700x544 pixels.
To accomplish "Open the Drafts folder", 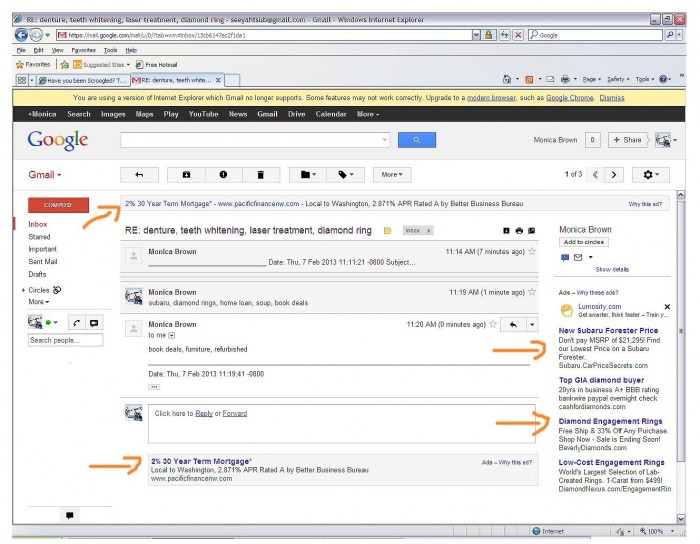I will point(37,274).
